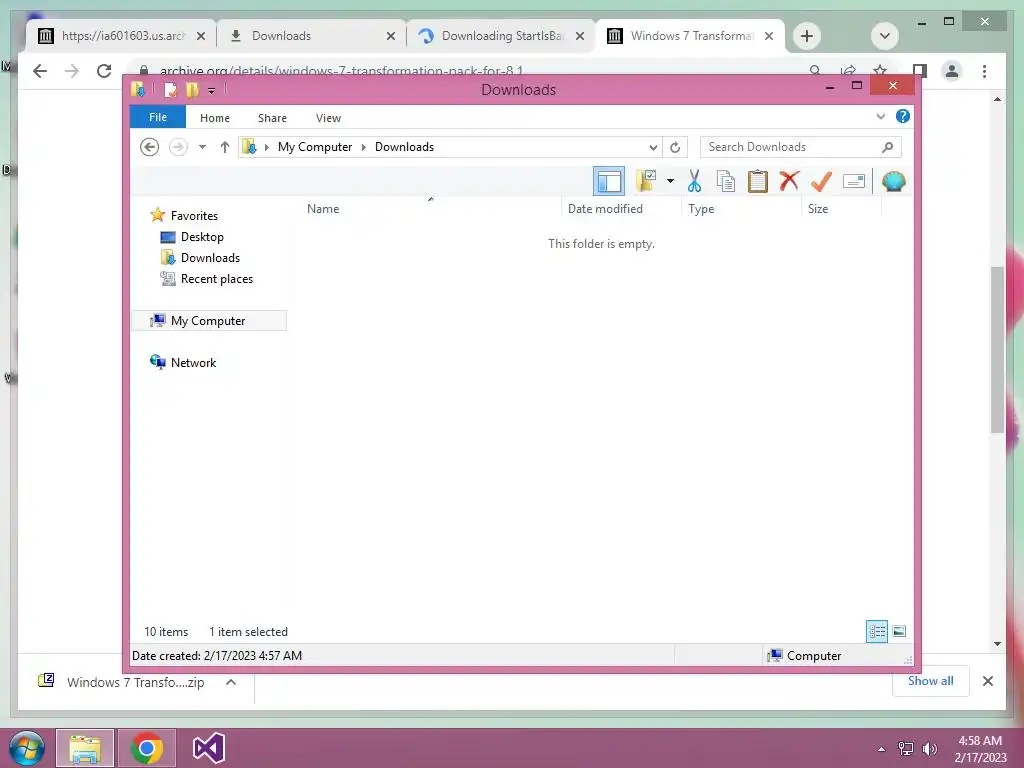Go up one folder level

point(225,147)
